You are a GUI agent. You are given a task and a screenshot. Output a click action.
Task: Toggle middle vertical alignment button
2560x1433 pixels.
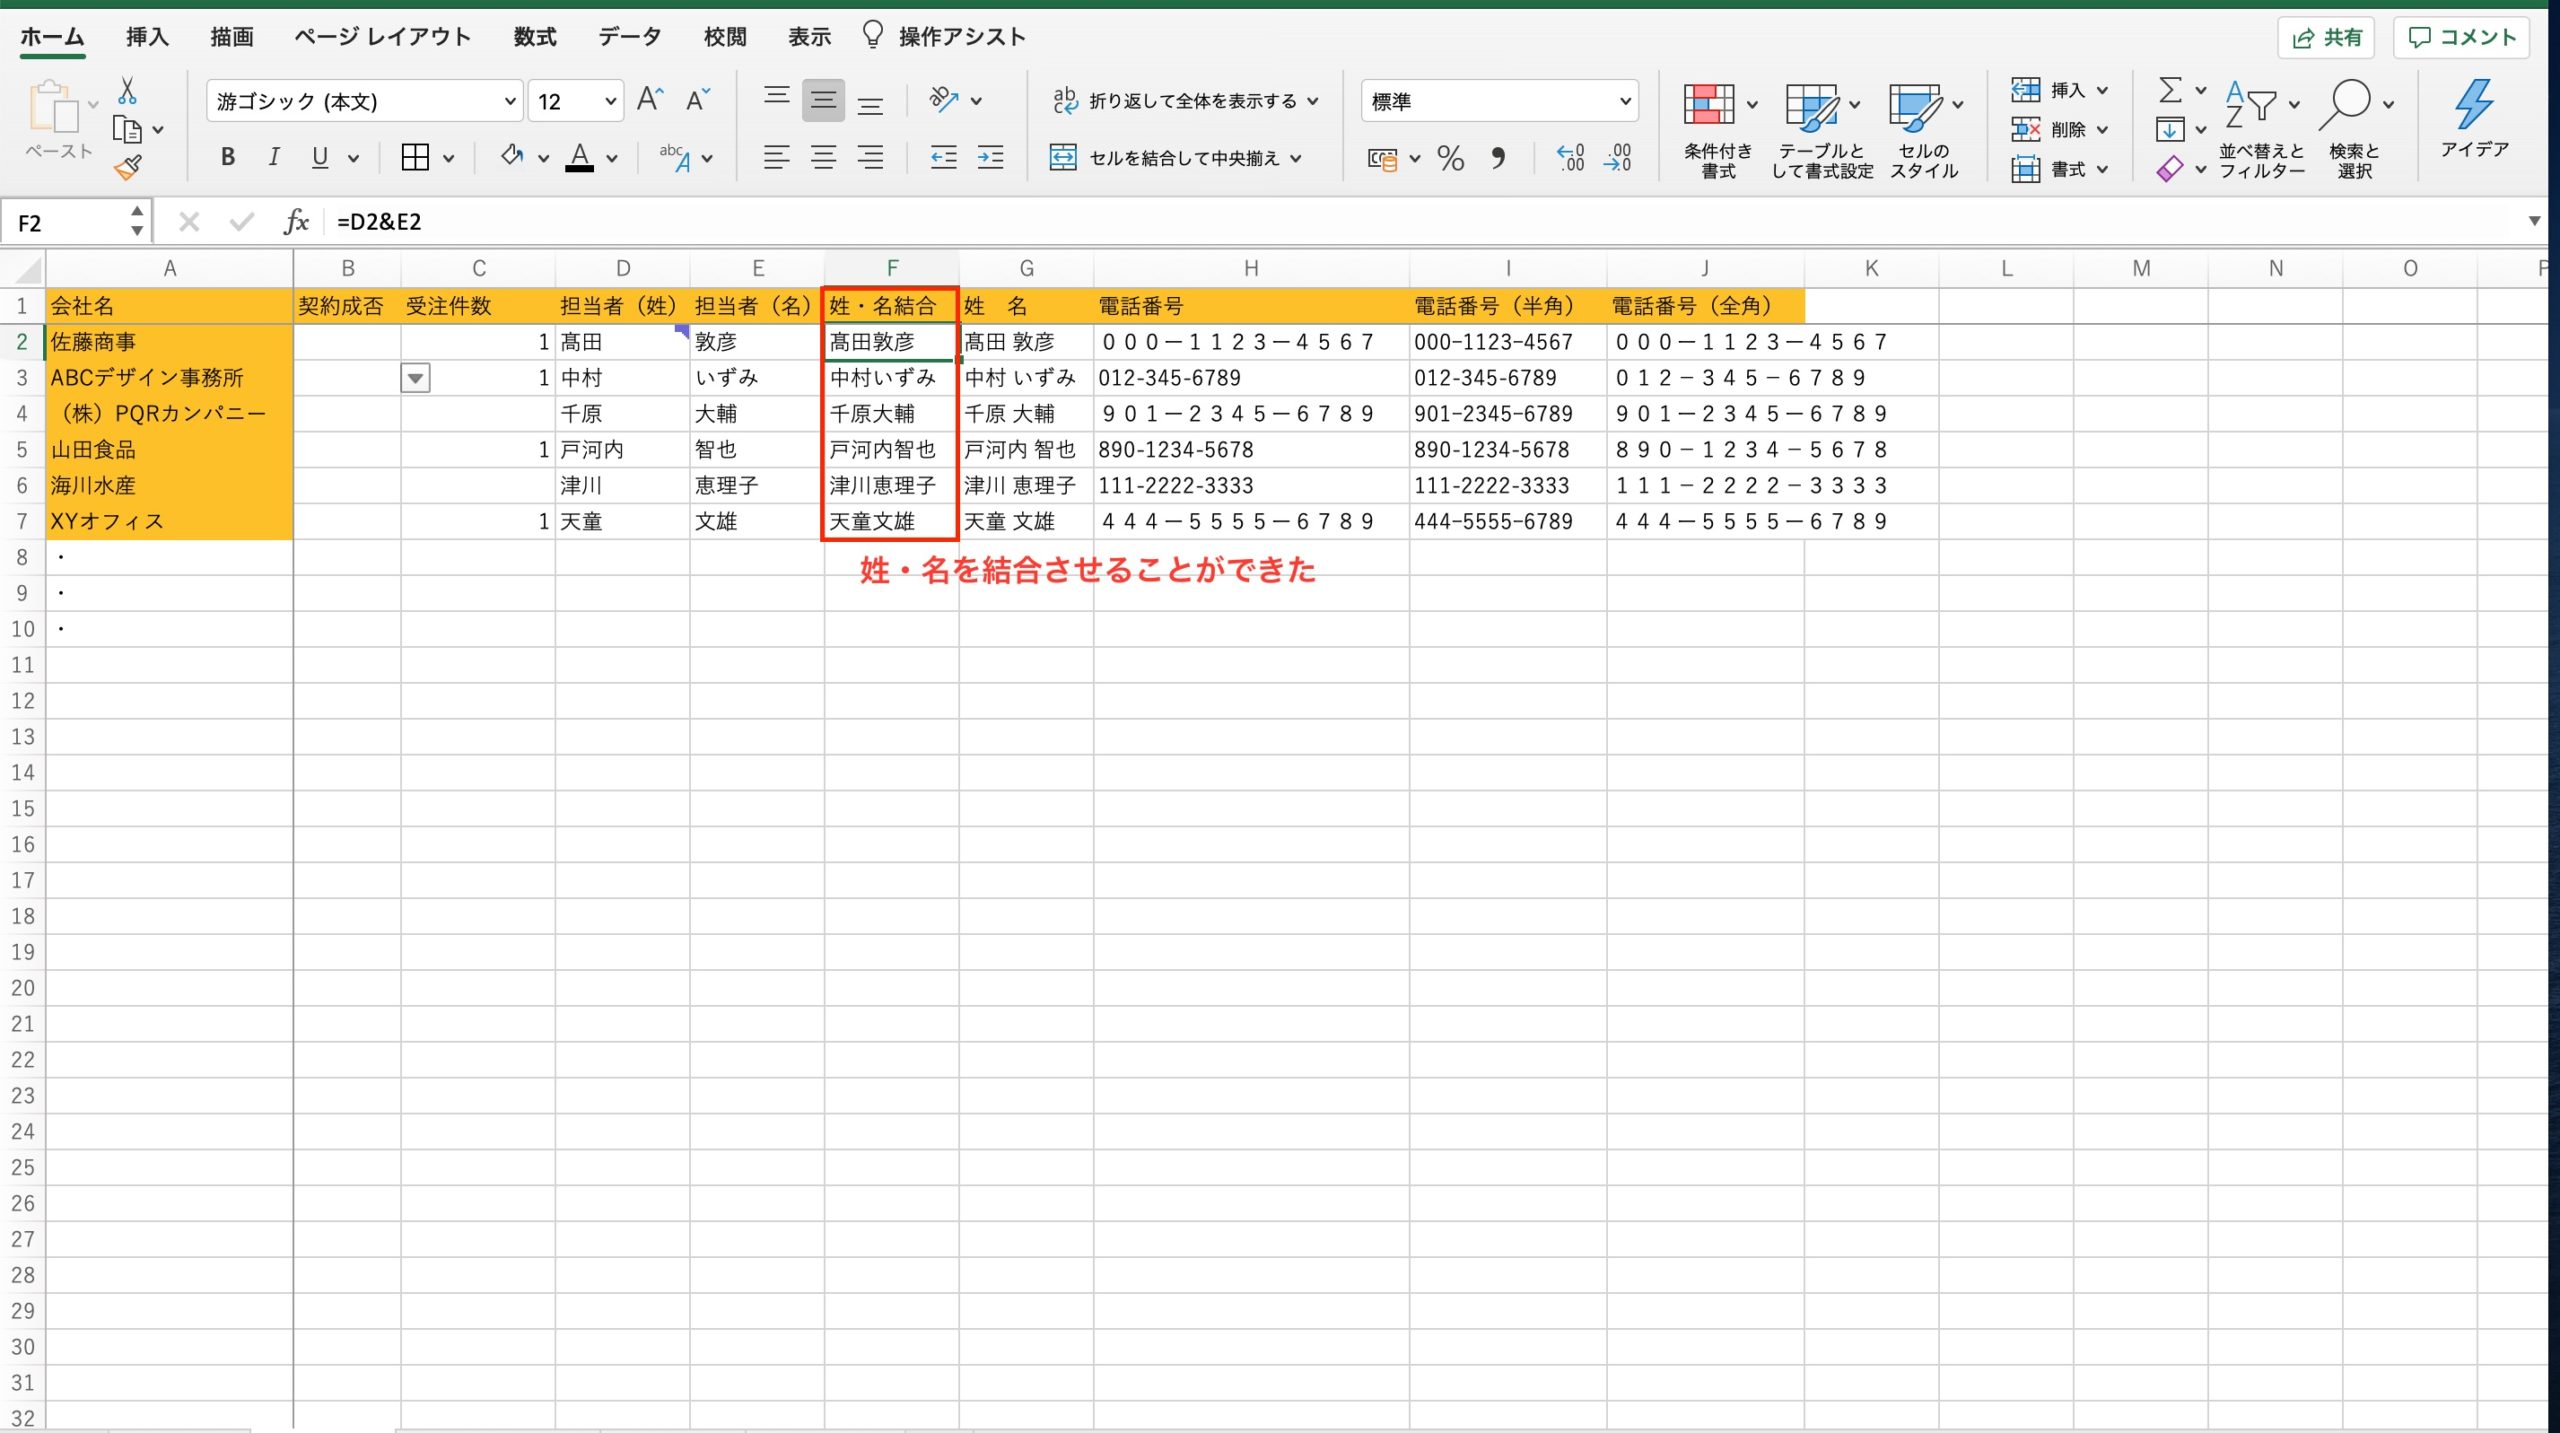[823, 100]
